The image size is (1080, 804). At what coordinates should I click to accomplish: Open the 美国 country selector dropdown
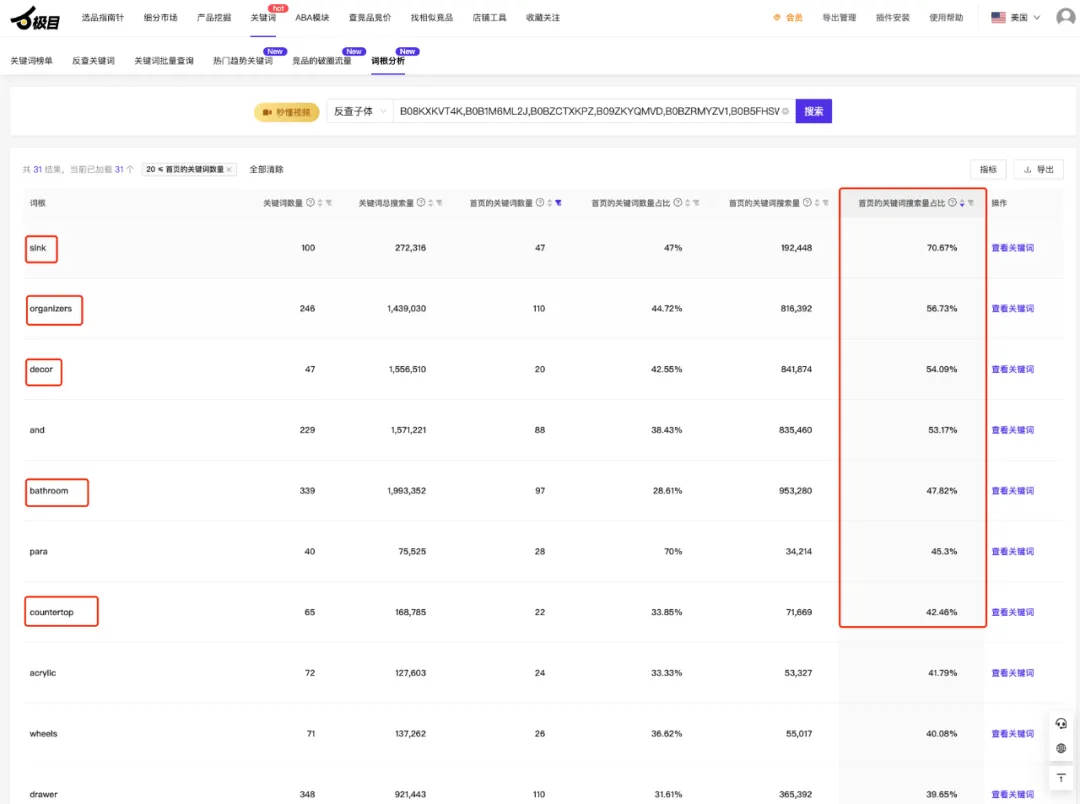[x=1016, y=17]
